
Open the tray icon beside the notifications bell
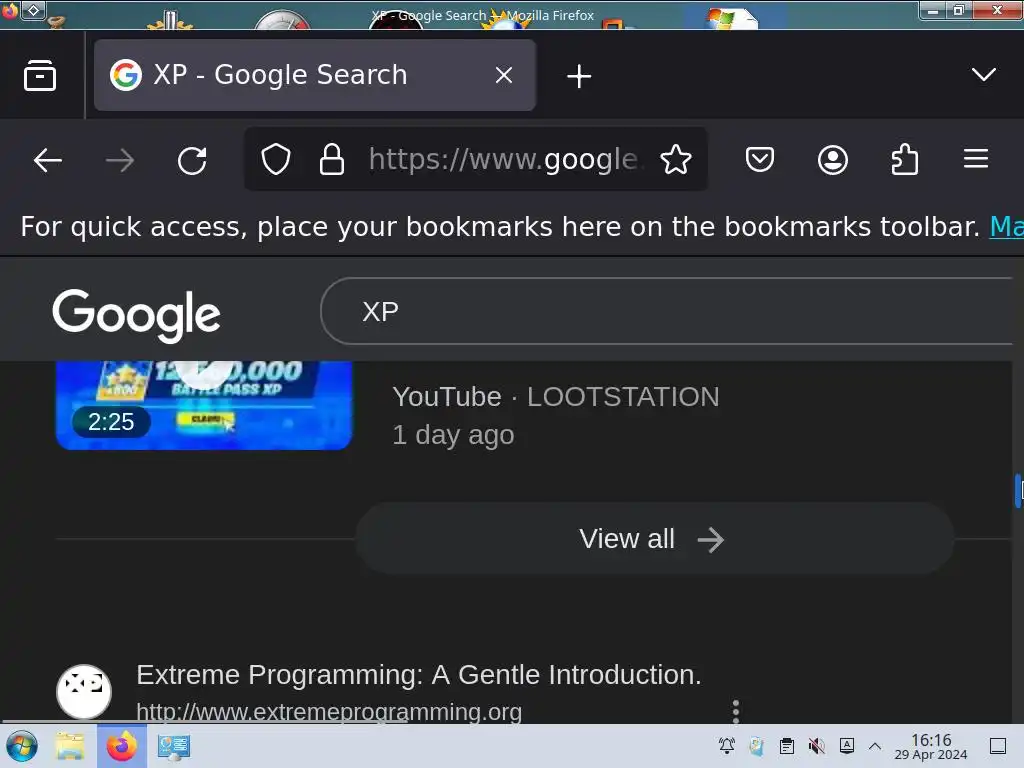[x=756, y=746]
